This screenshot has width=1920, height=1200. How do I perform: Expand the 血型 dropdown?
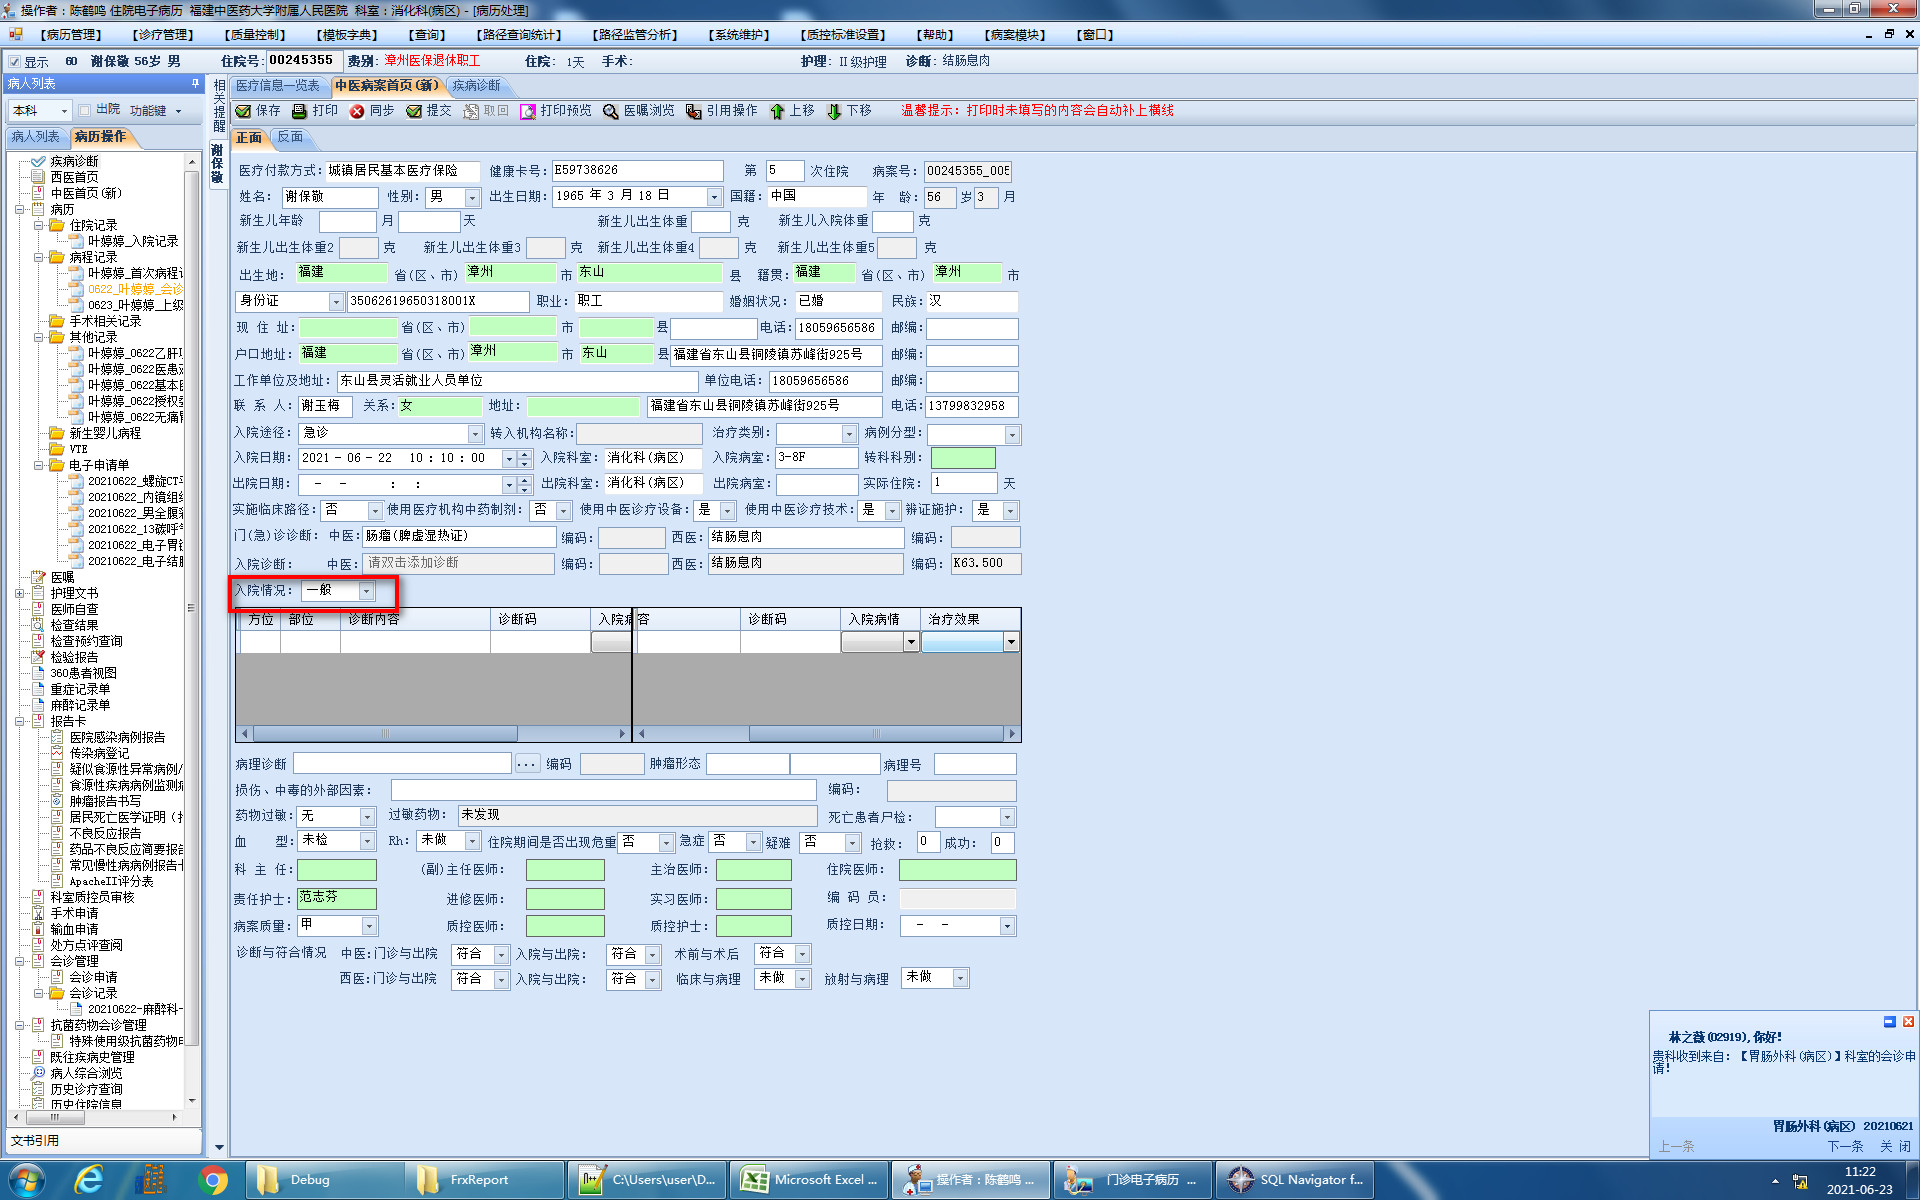coord(367,842)
